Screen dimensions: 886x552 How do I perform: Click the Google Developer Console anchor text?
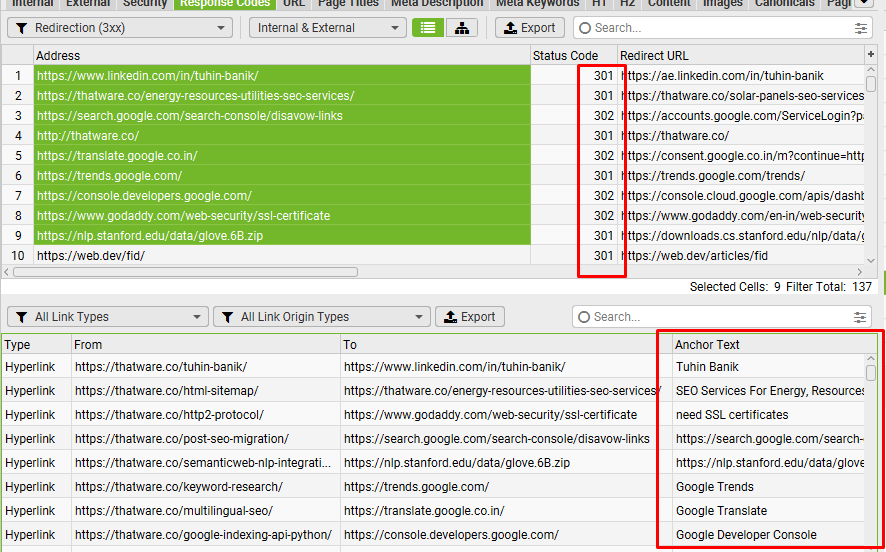768,534
